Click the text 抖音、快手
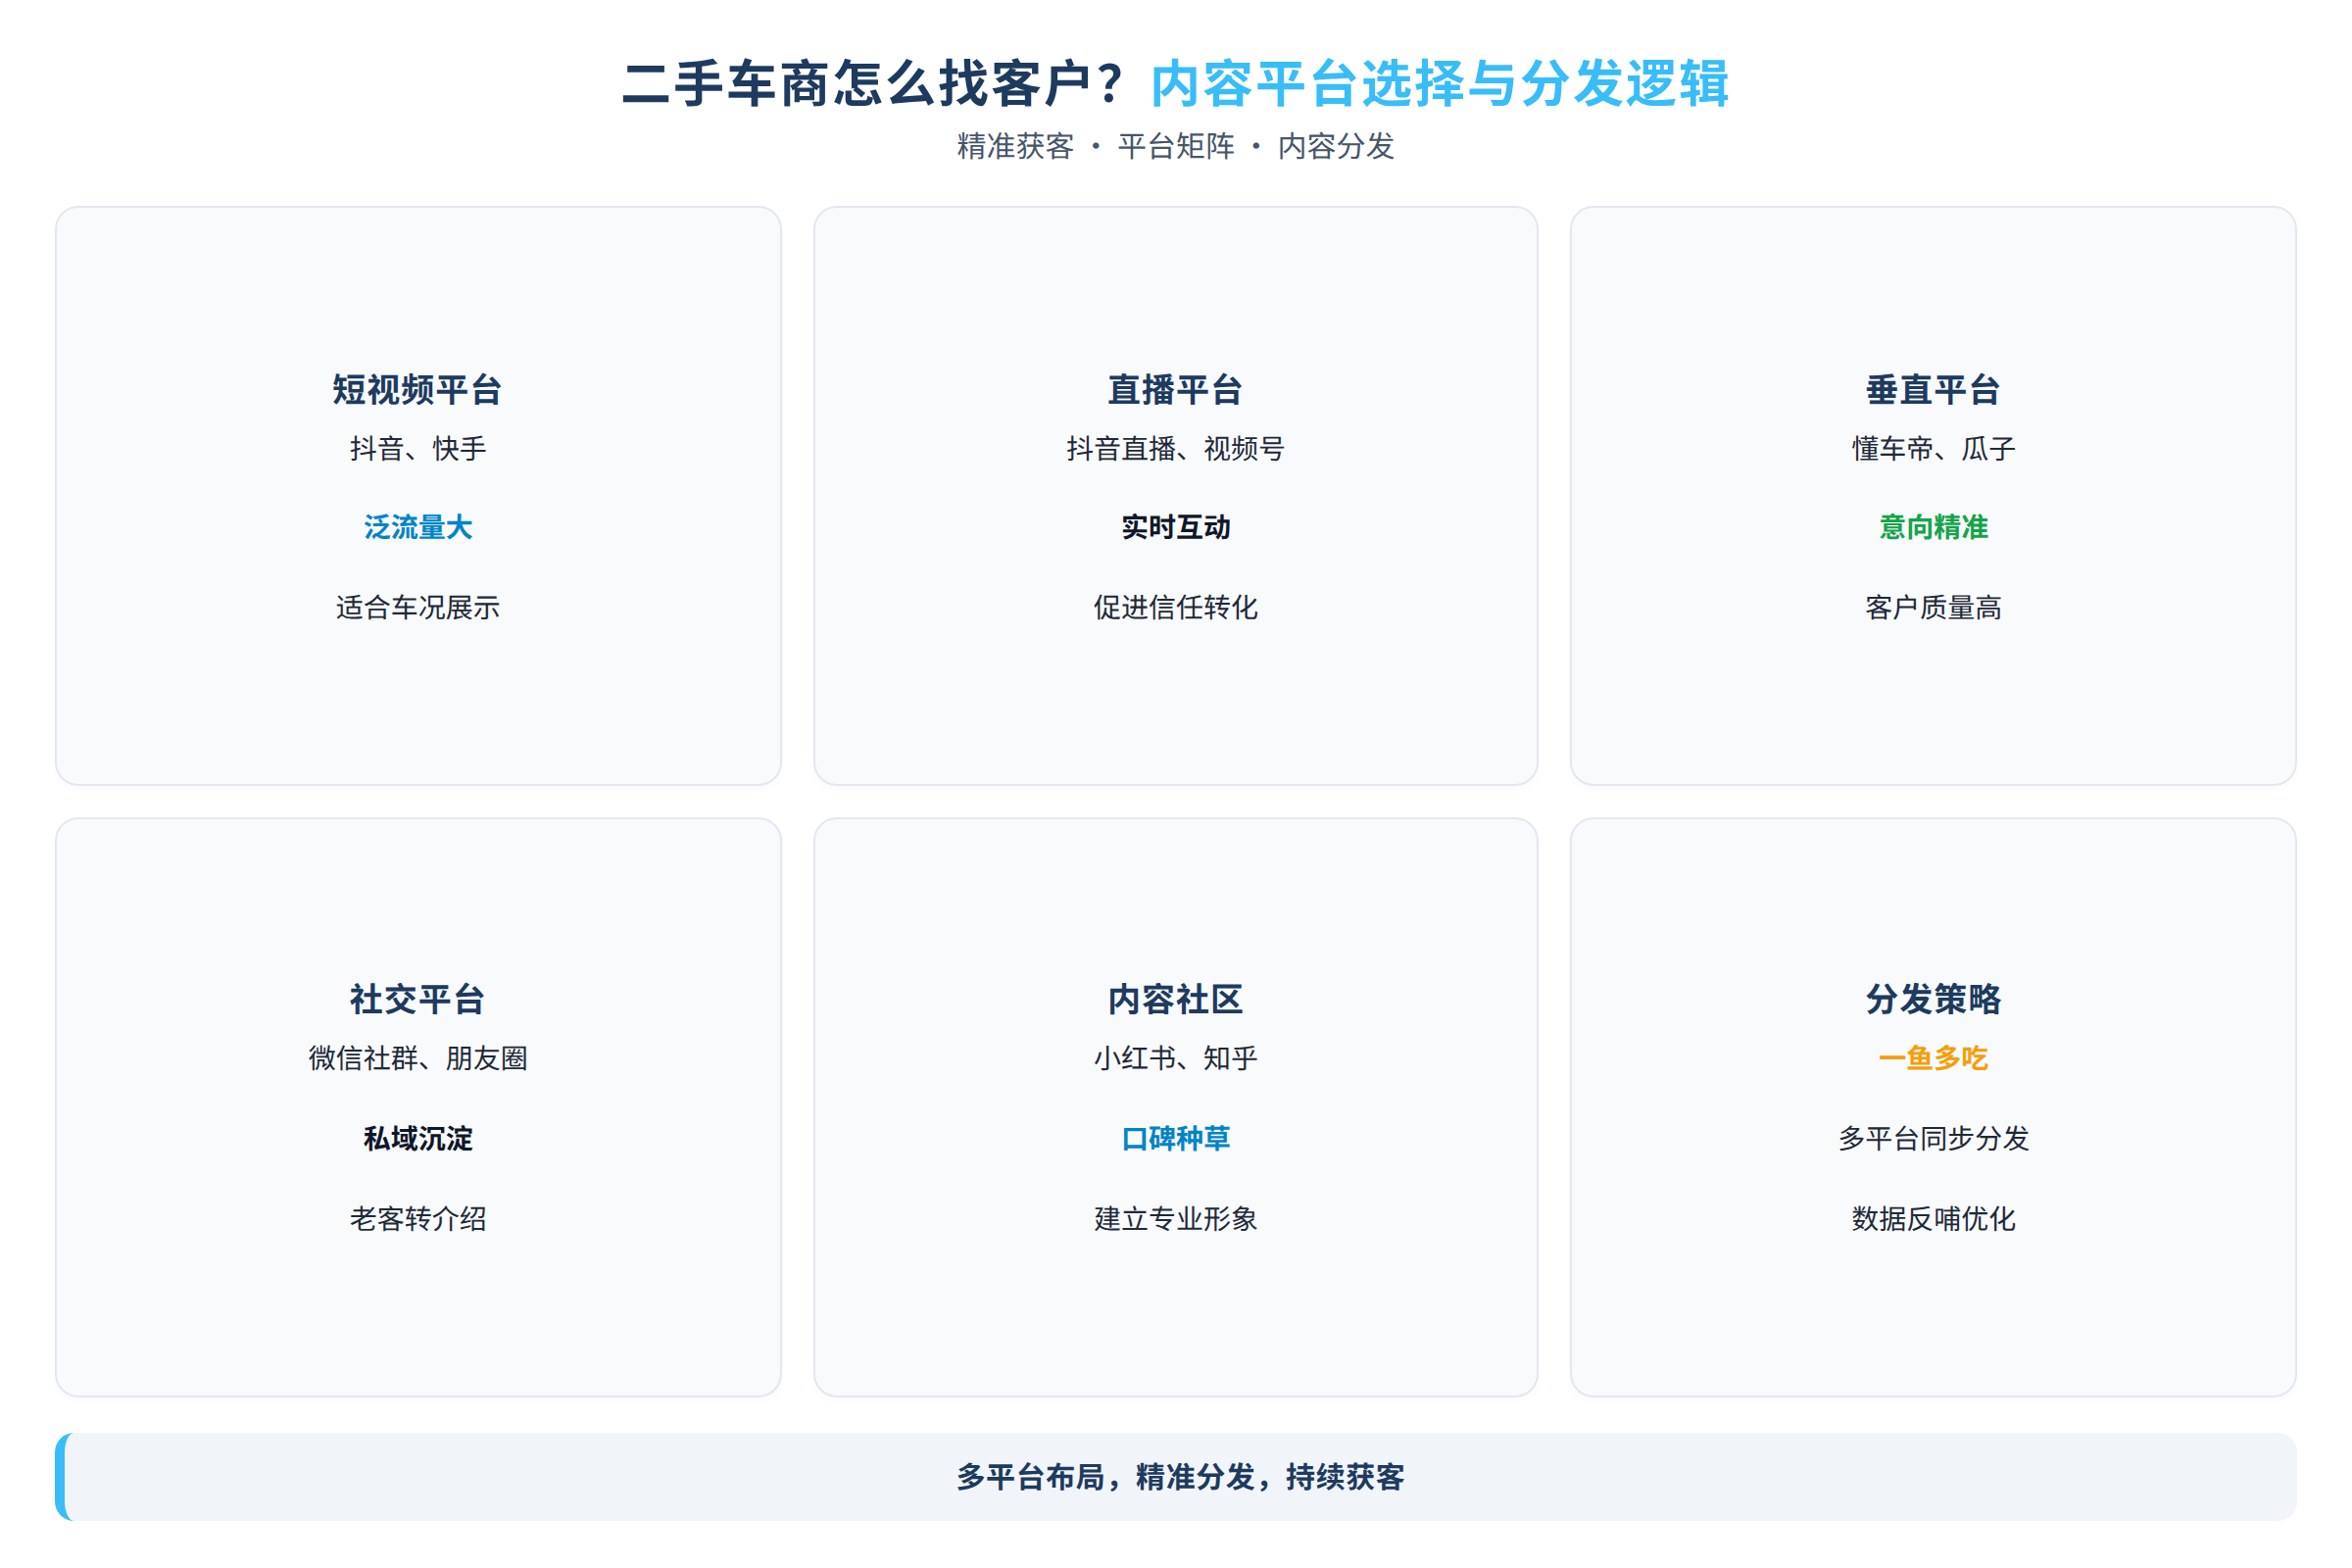The width and height of the screenshot is (2352, 1568). 418,449
